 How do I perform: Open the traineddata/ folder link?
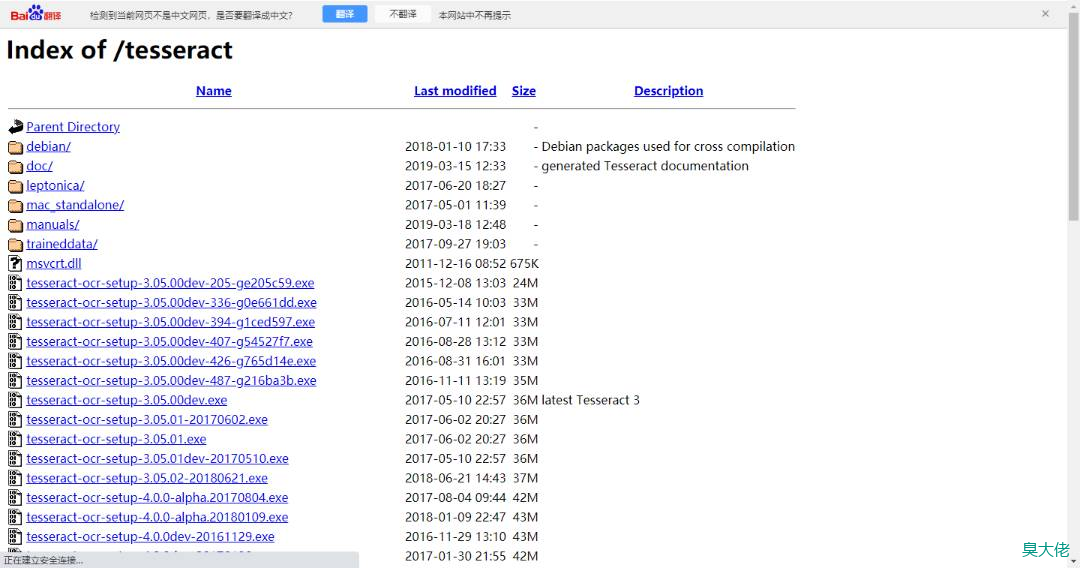click(x=62, y=244)
